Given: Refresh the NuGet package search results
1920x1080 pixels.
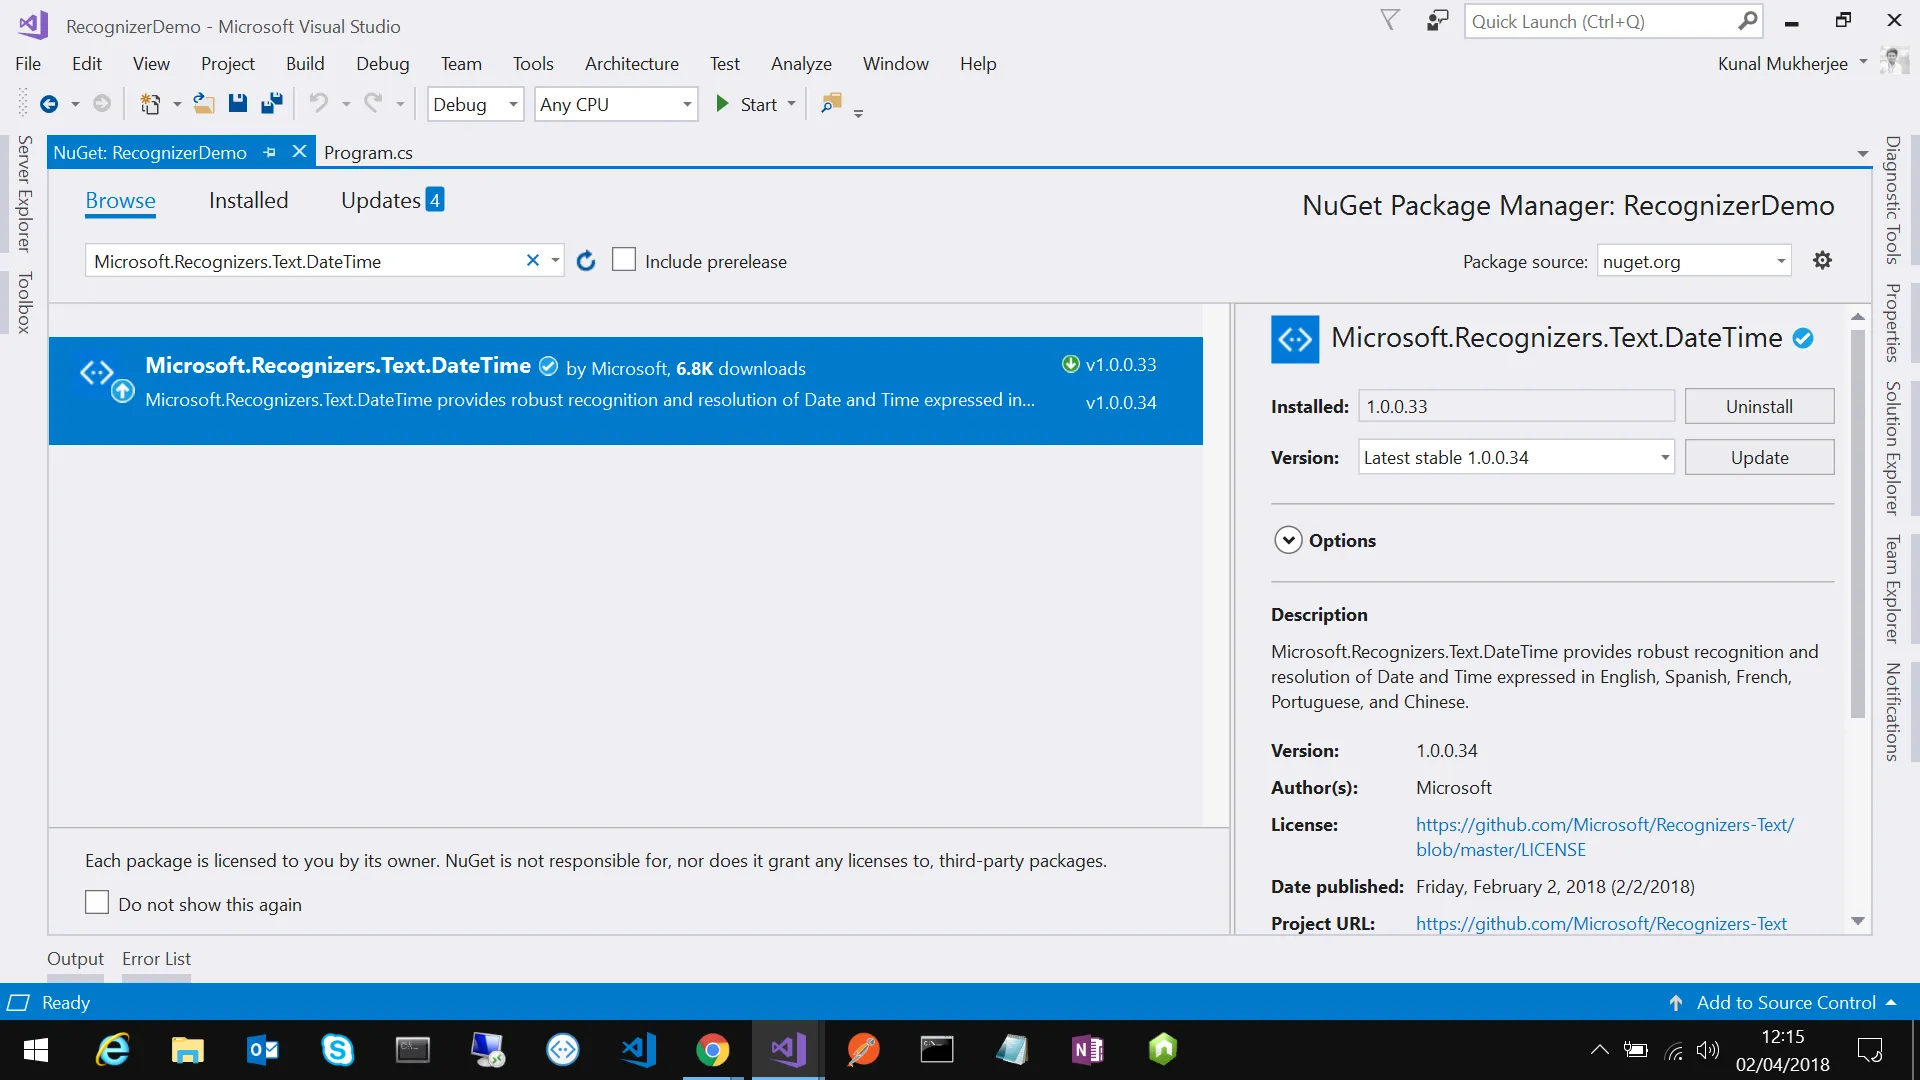Looking at the screenshot, I should [x=586, y=261].
